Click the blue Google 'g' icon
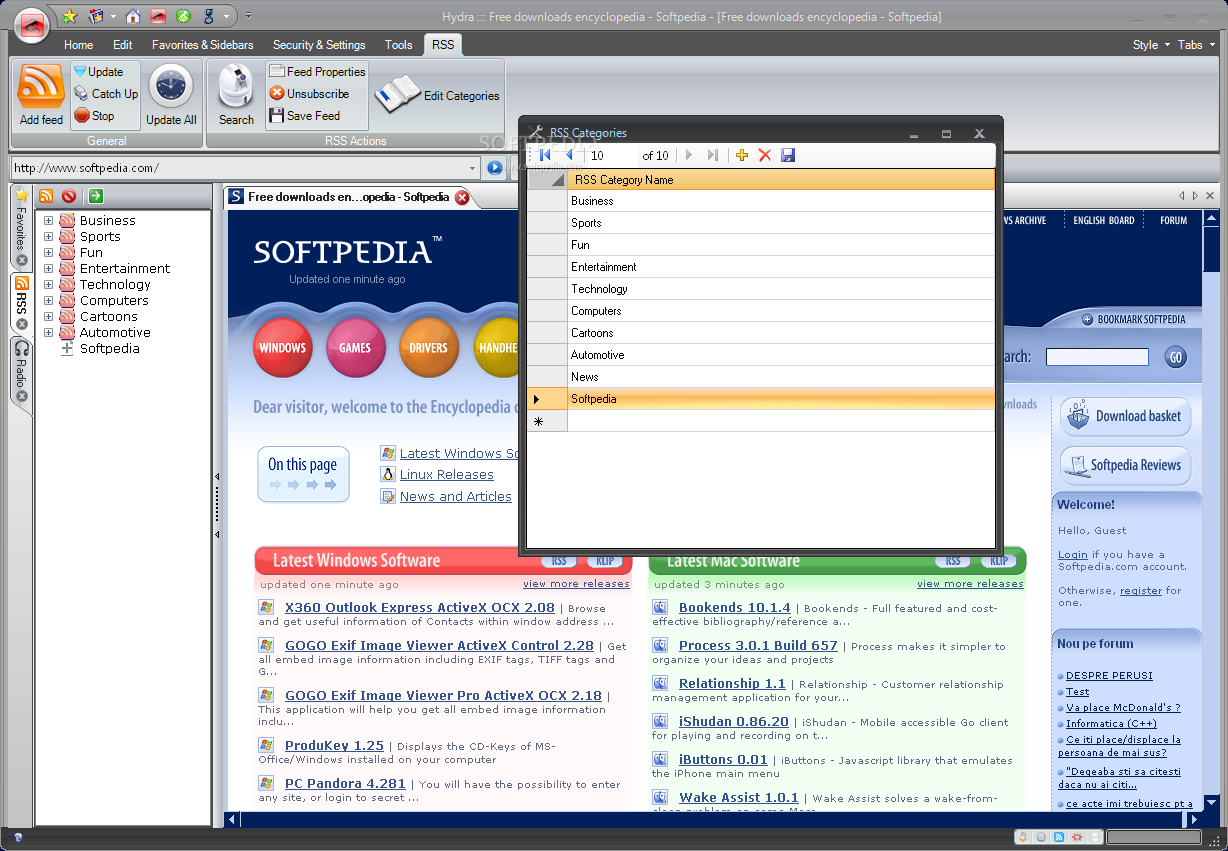 (209, 16)
